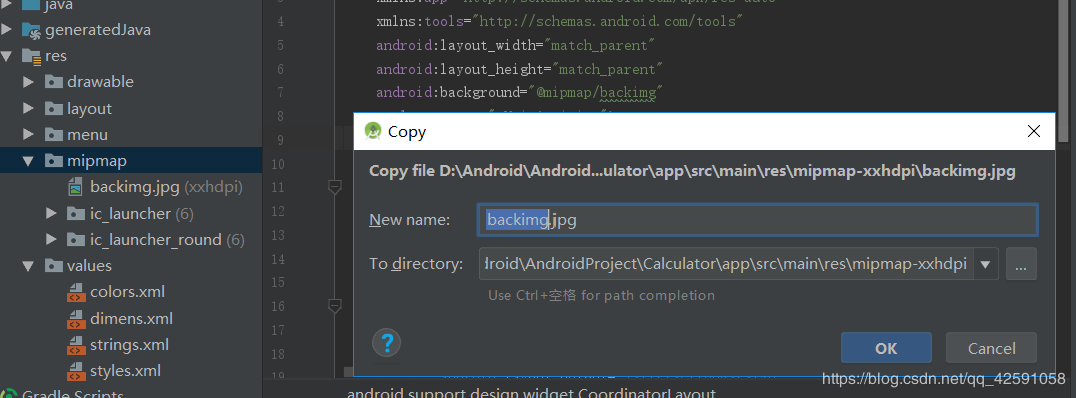
Task: Select dimens.xml file
Action: coord(131,318)
